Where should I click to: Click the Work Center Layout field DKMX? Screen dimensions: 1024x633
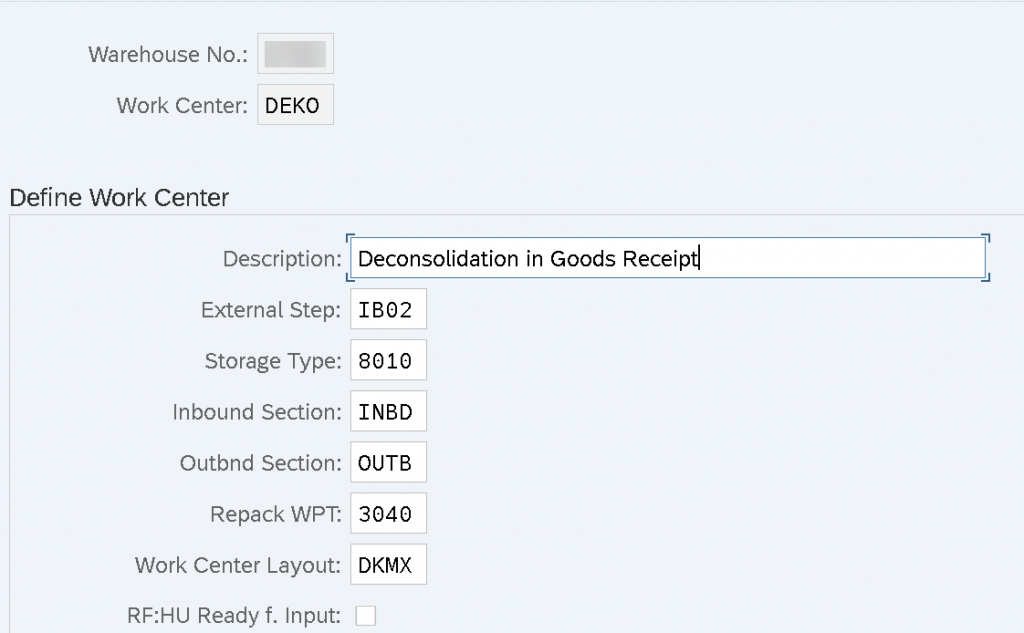[x=389, y=564]
